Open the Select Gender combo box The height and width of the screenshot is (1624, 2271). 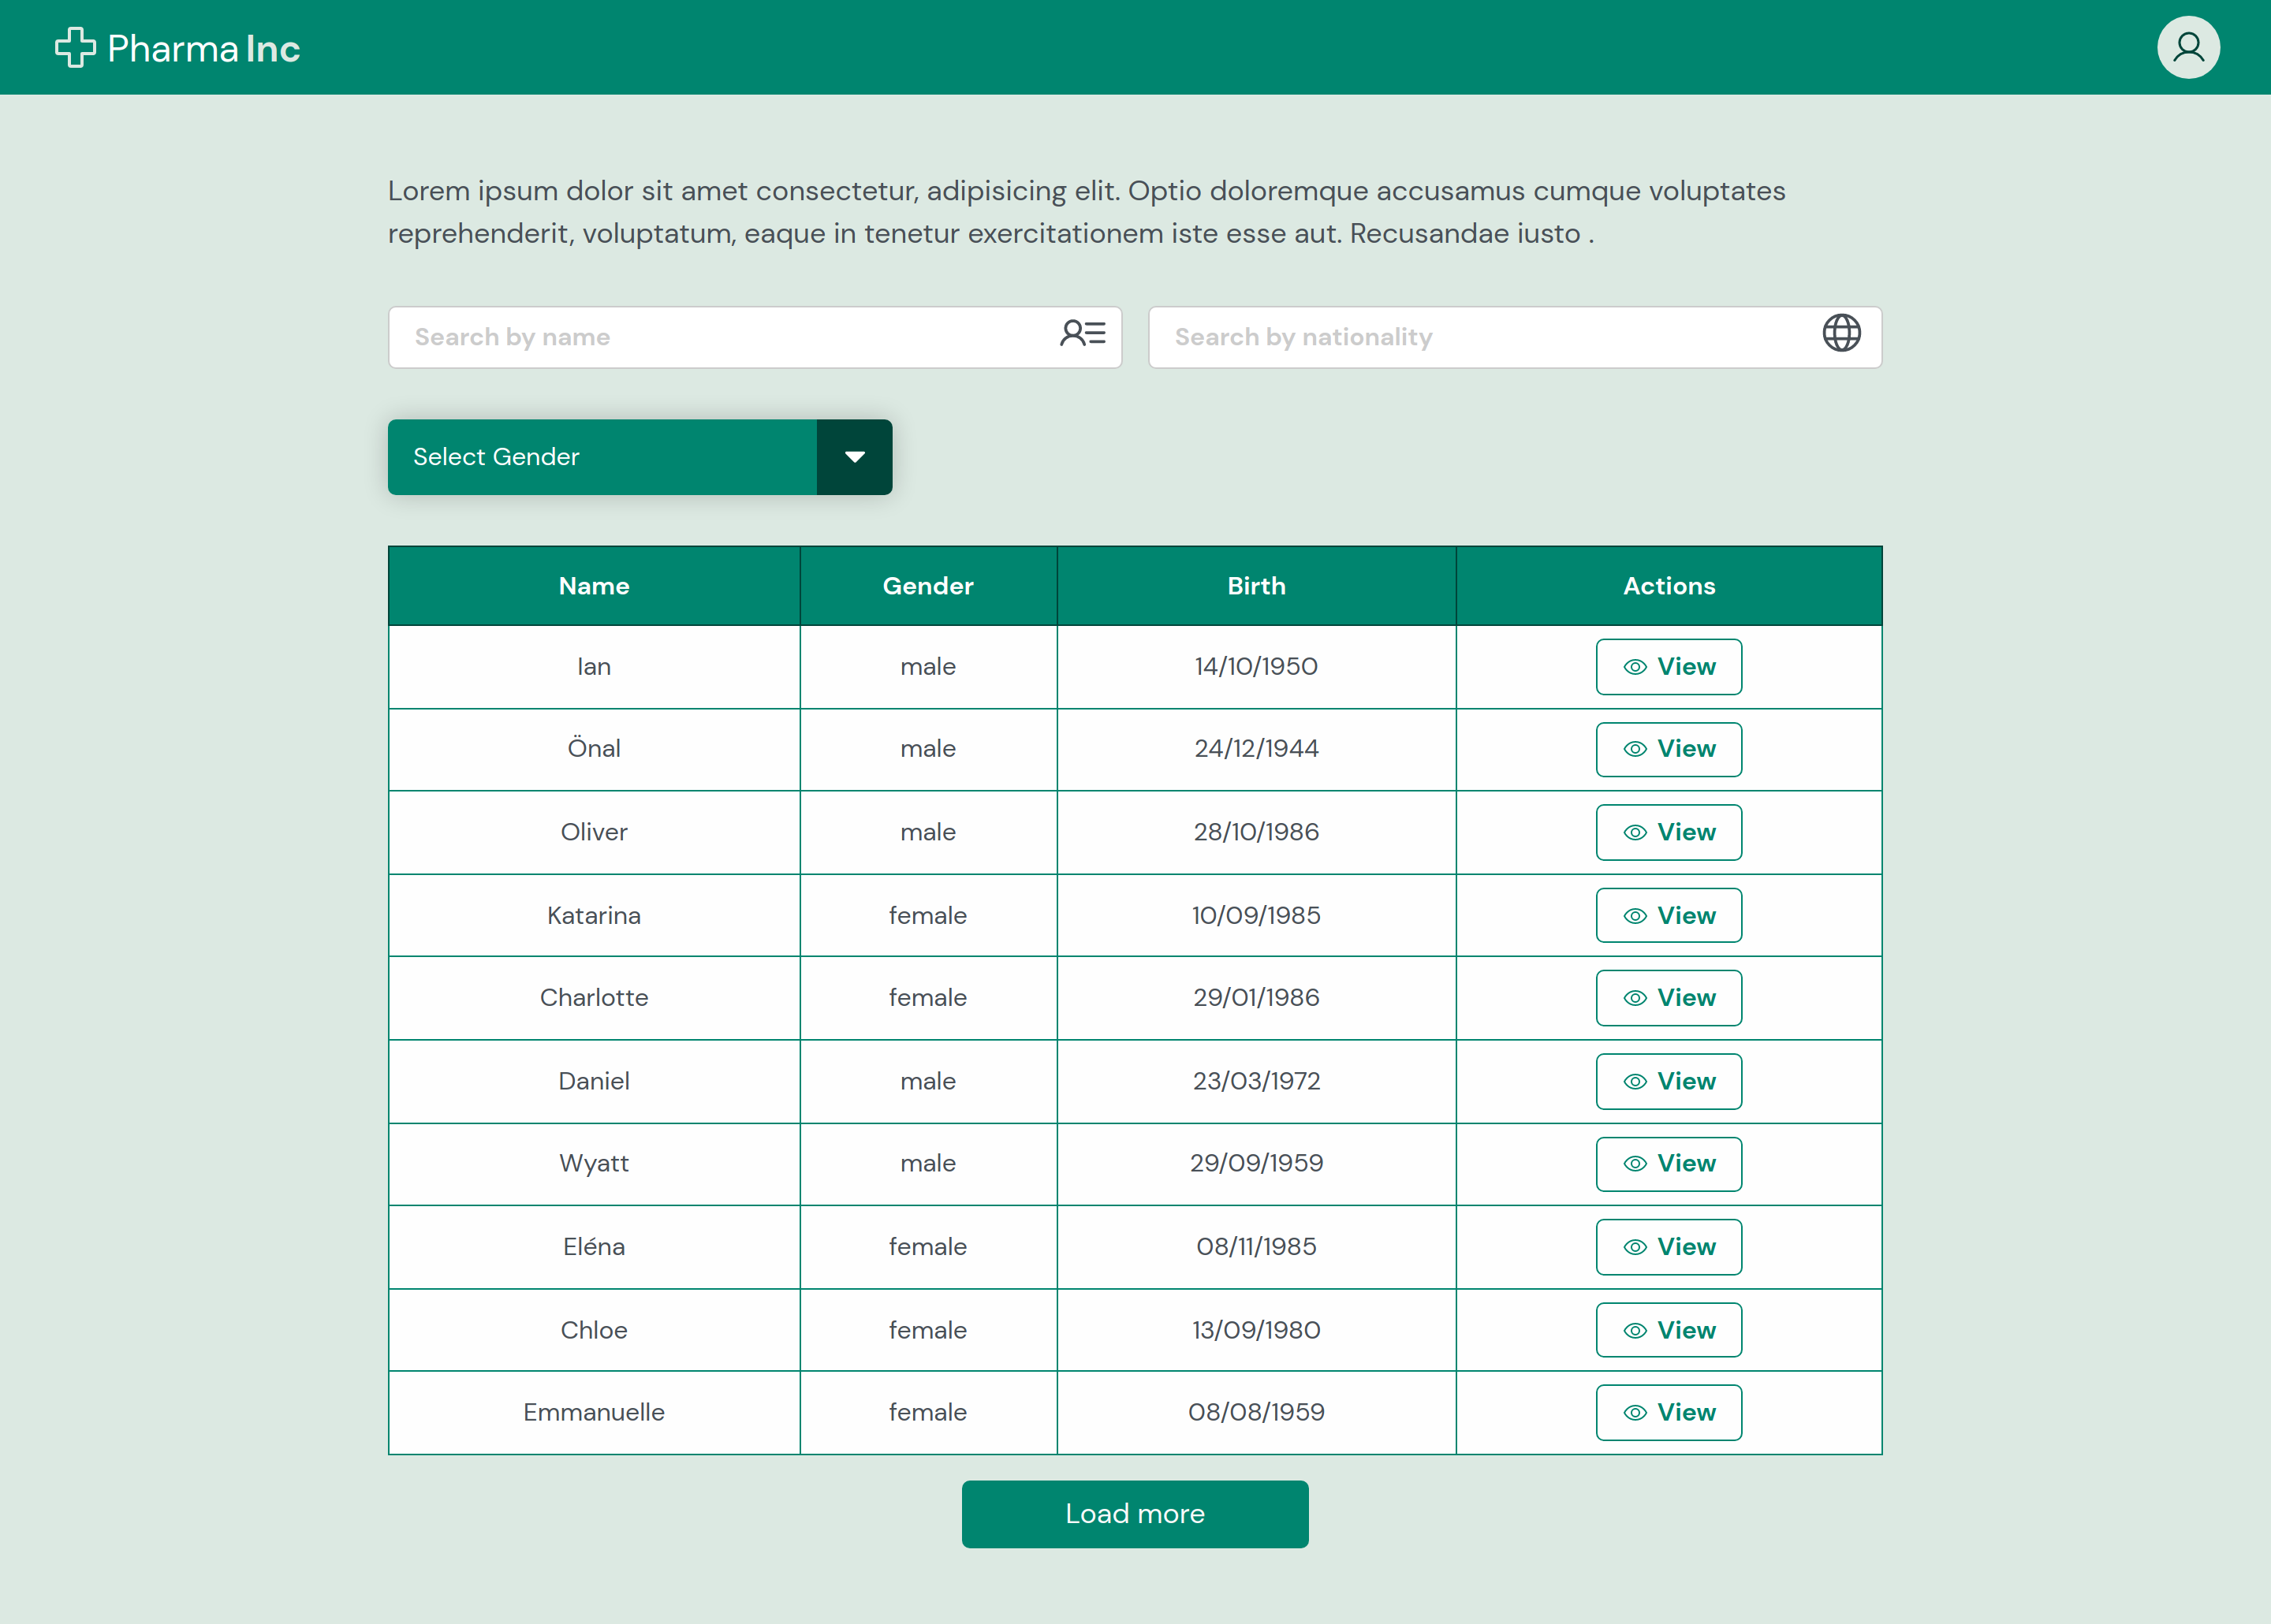pos(602,457)
